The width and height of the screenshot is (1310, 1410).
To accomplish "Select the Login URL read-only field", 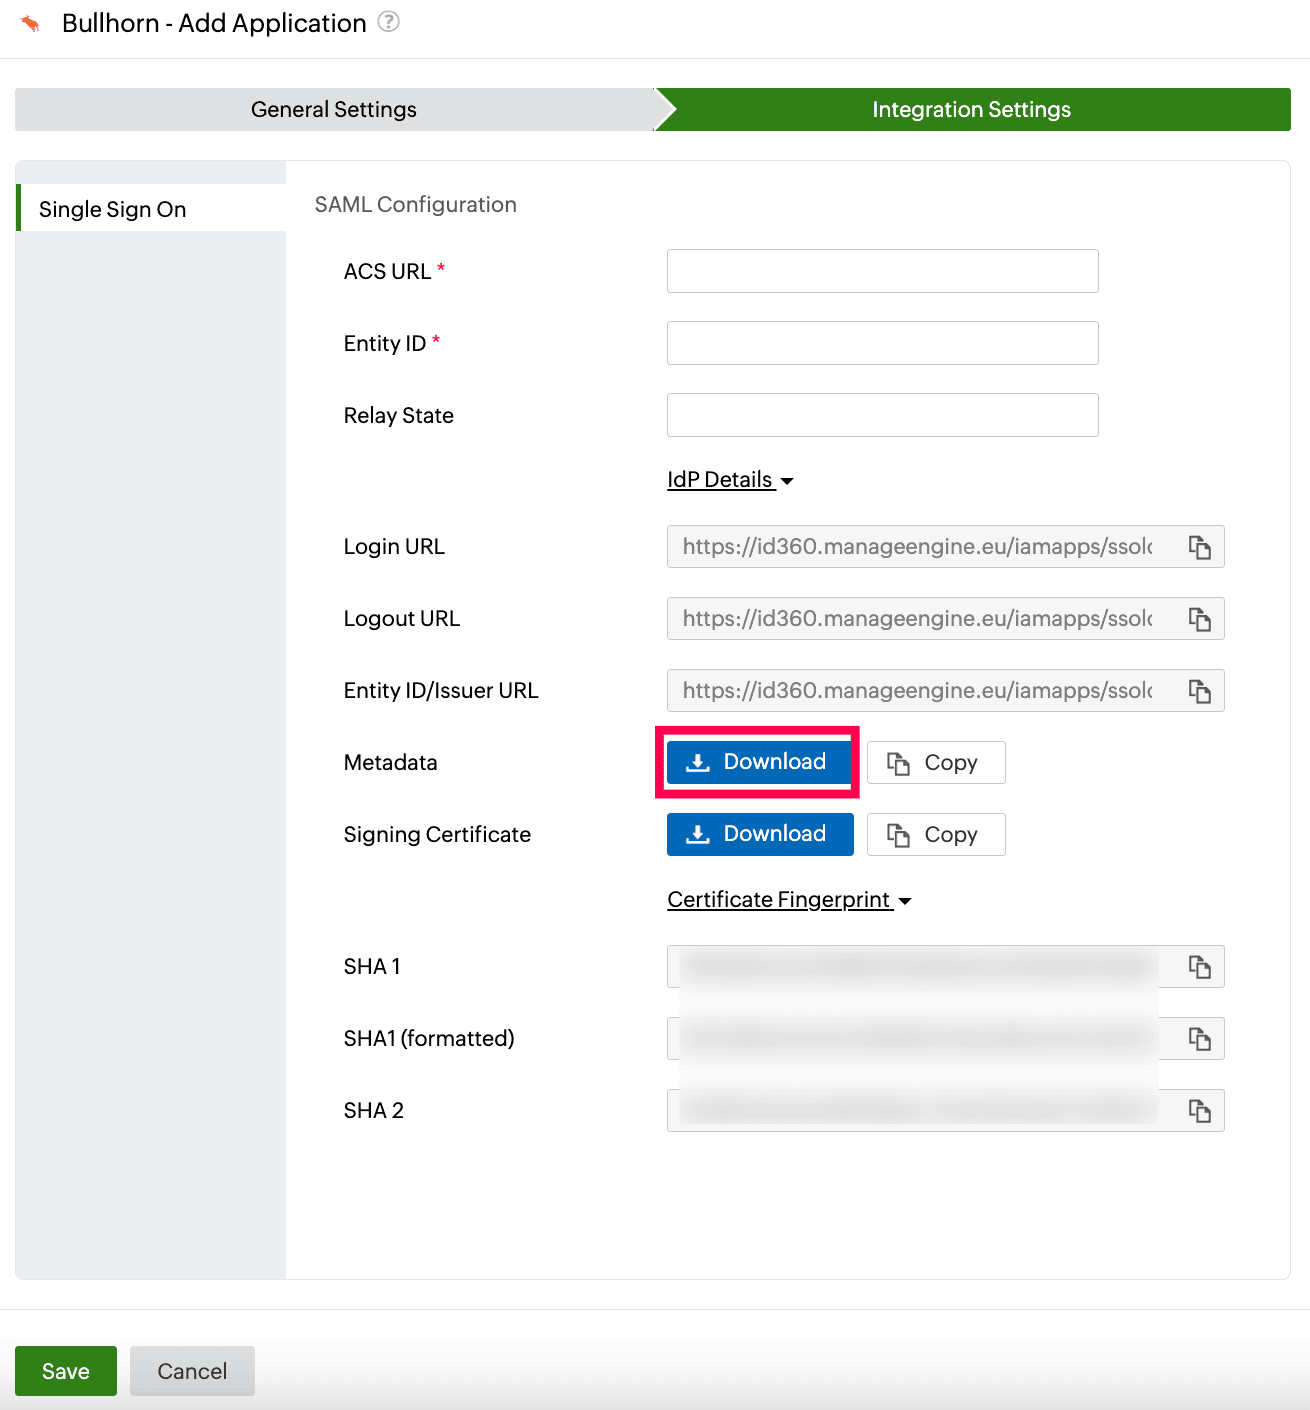I will (x=946, y=547).
